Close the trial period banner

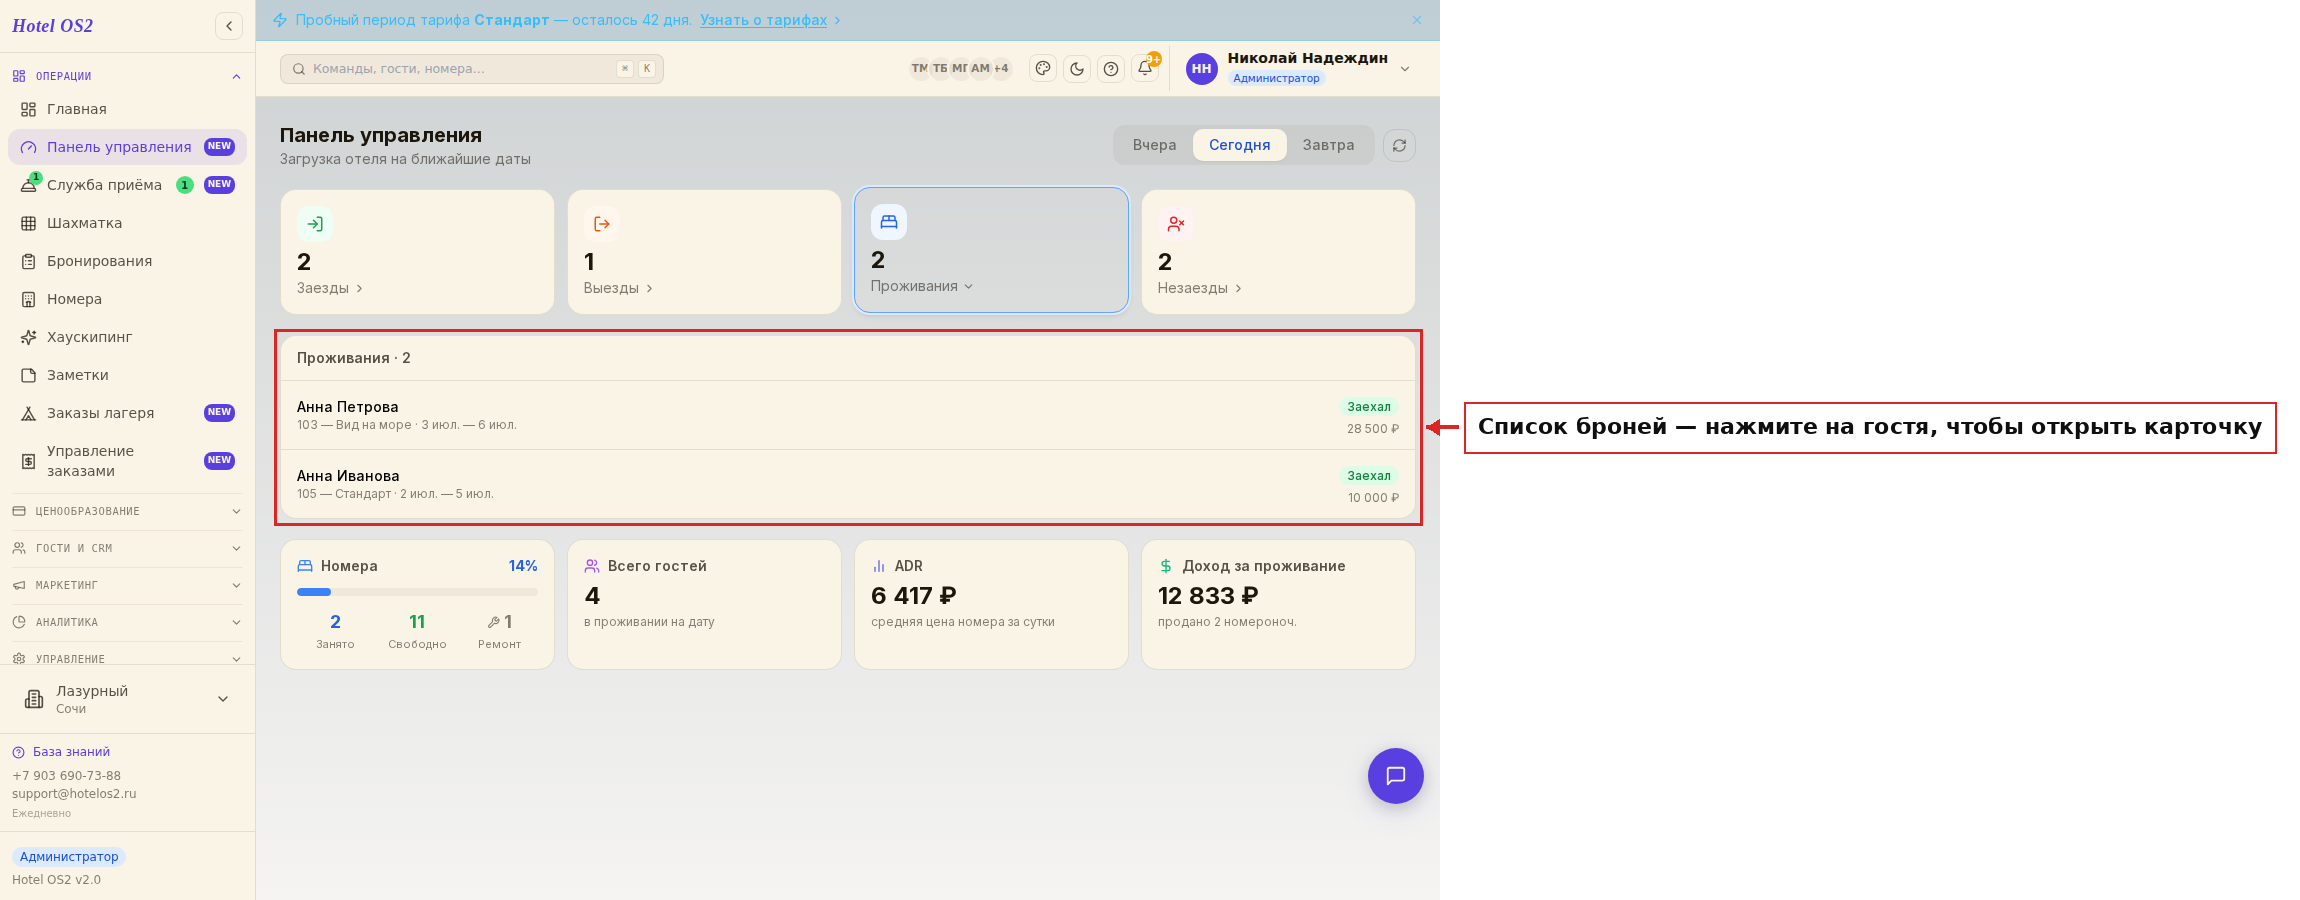click(x=1417, y=20)
